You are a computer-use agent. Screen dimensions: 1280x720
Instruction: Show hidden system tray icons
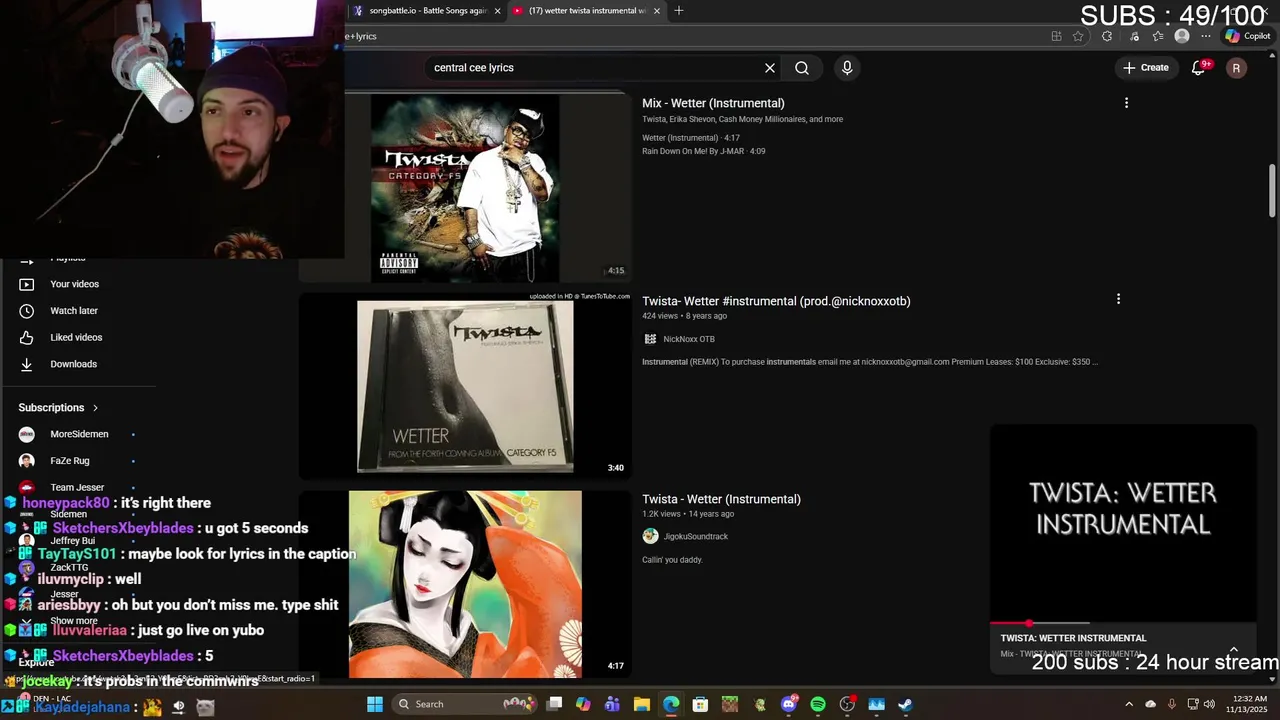(x=1129, y=704)
